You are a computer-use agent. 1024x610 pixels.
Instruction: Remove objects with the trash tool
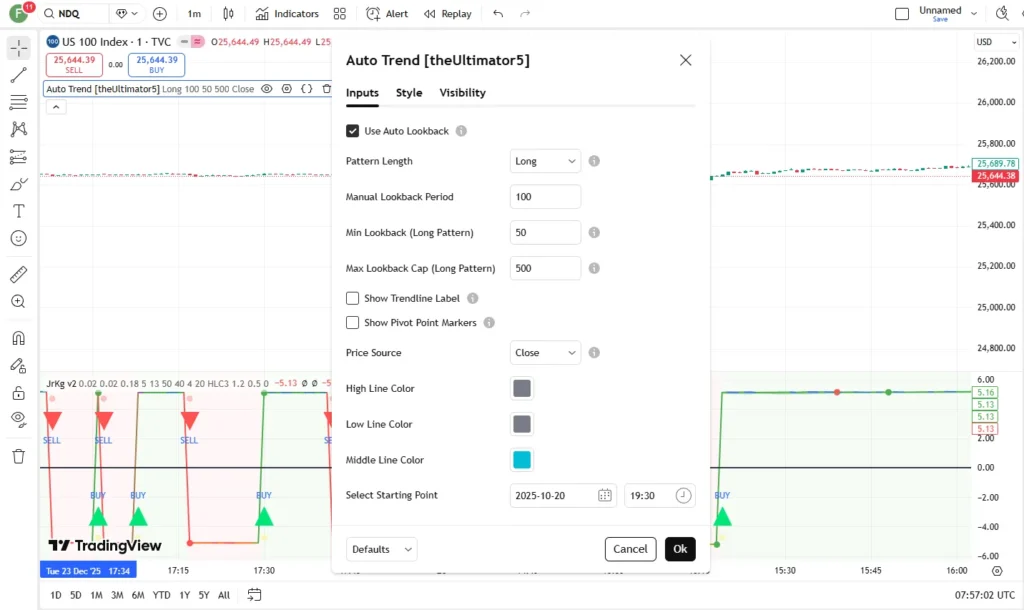18,456
